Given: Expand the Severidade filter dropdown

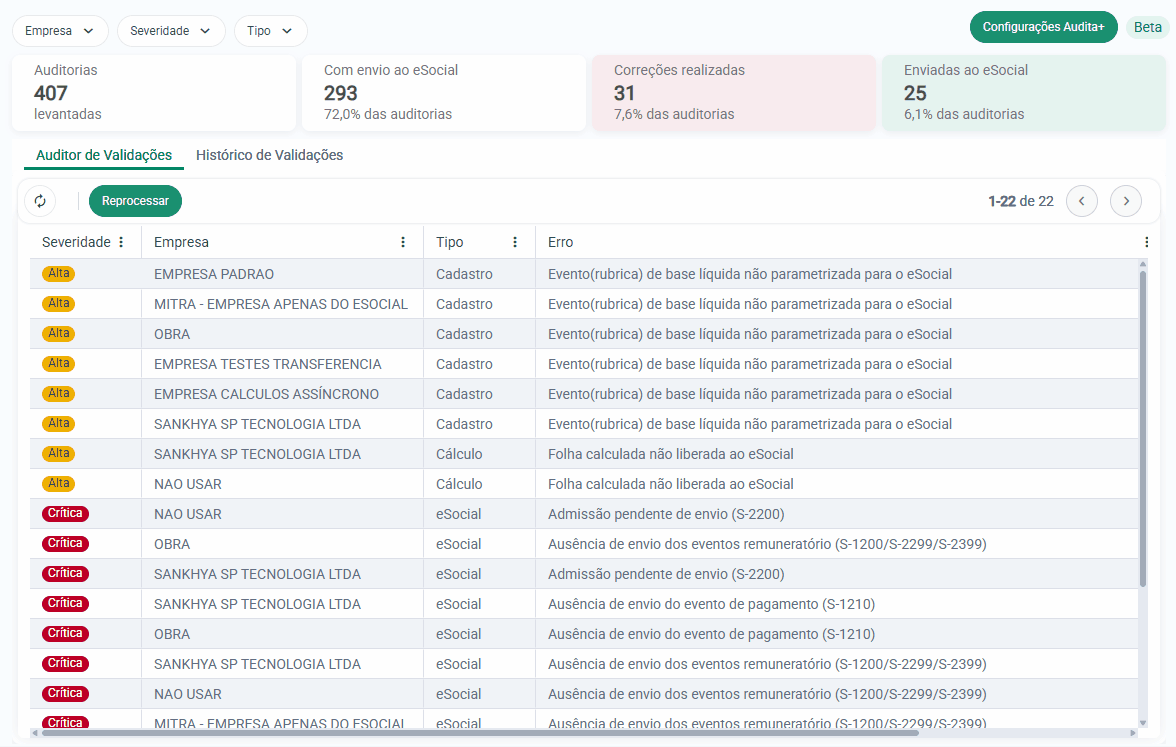Looking at the screenshot, I should (171, 31).
